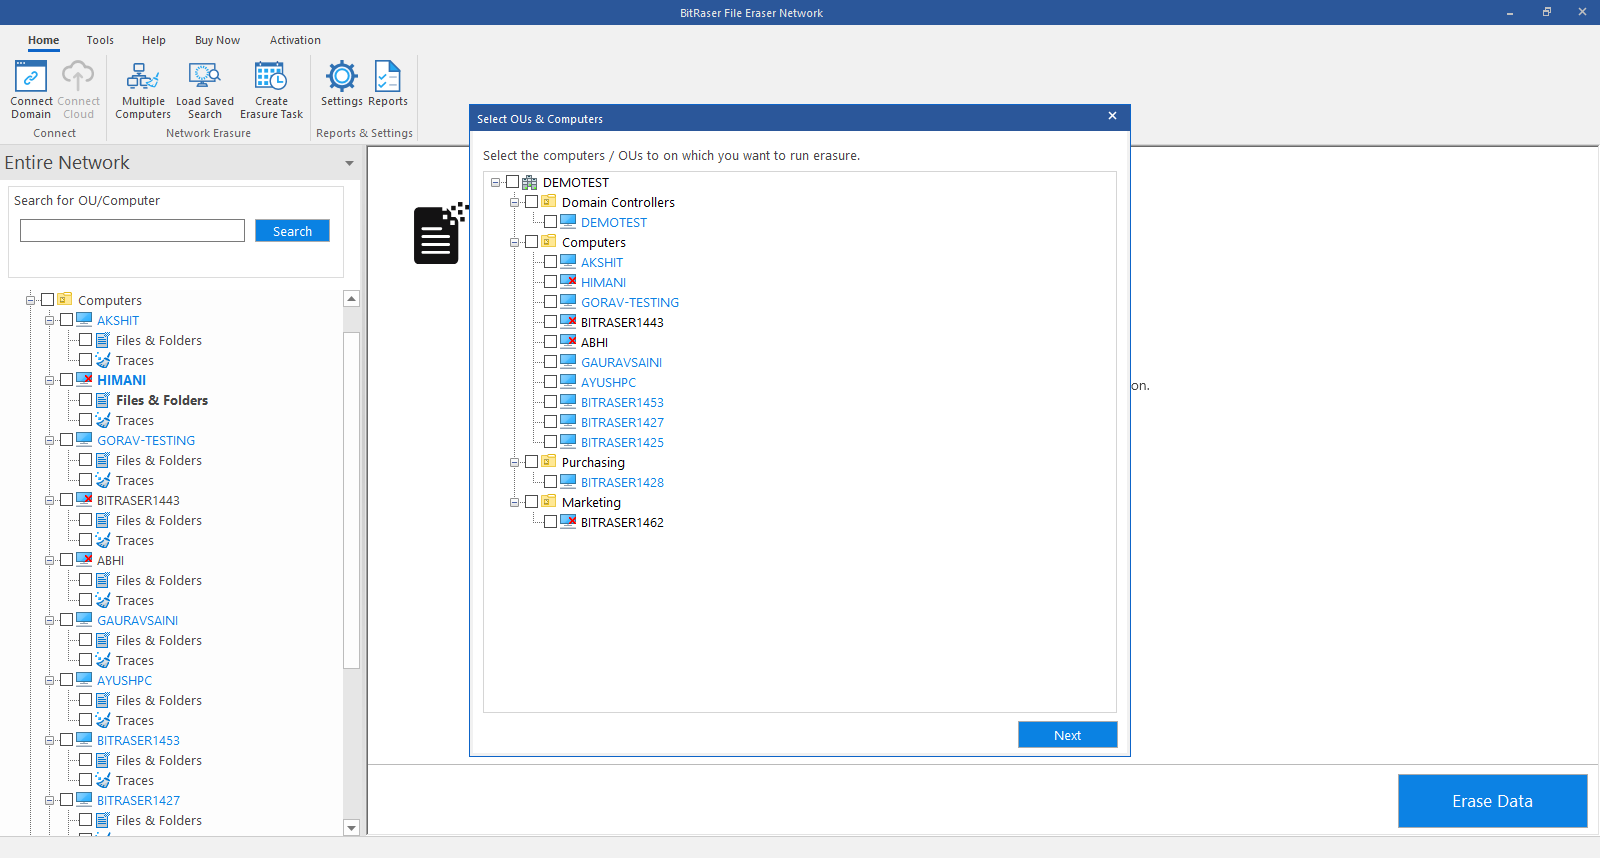Screen dimensions: 1600x858
Task: Open Create Erasure Task
Action: (x=271, y=90)
